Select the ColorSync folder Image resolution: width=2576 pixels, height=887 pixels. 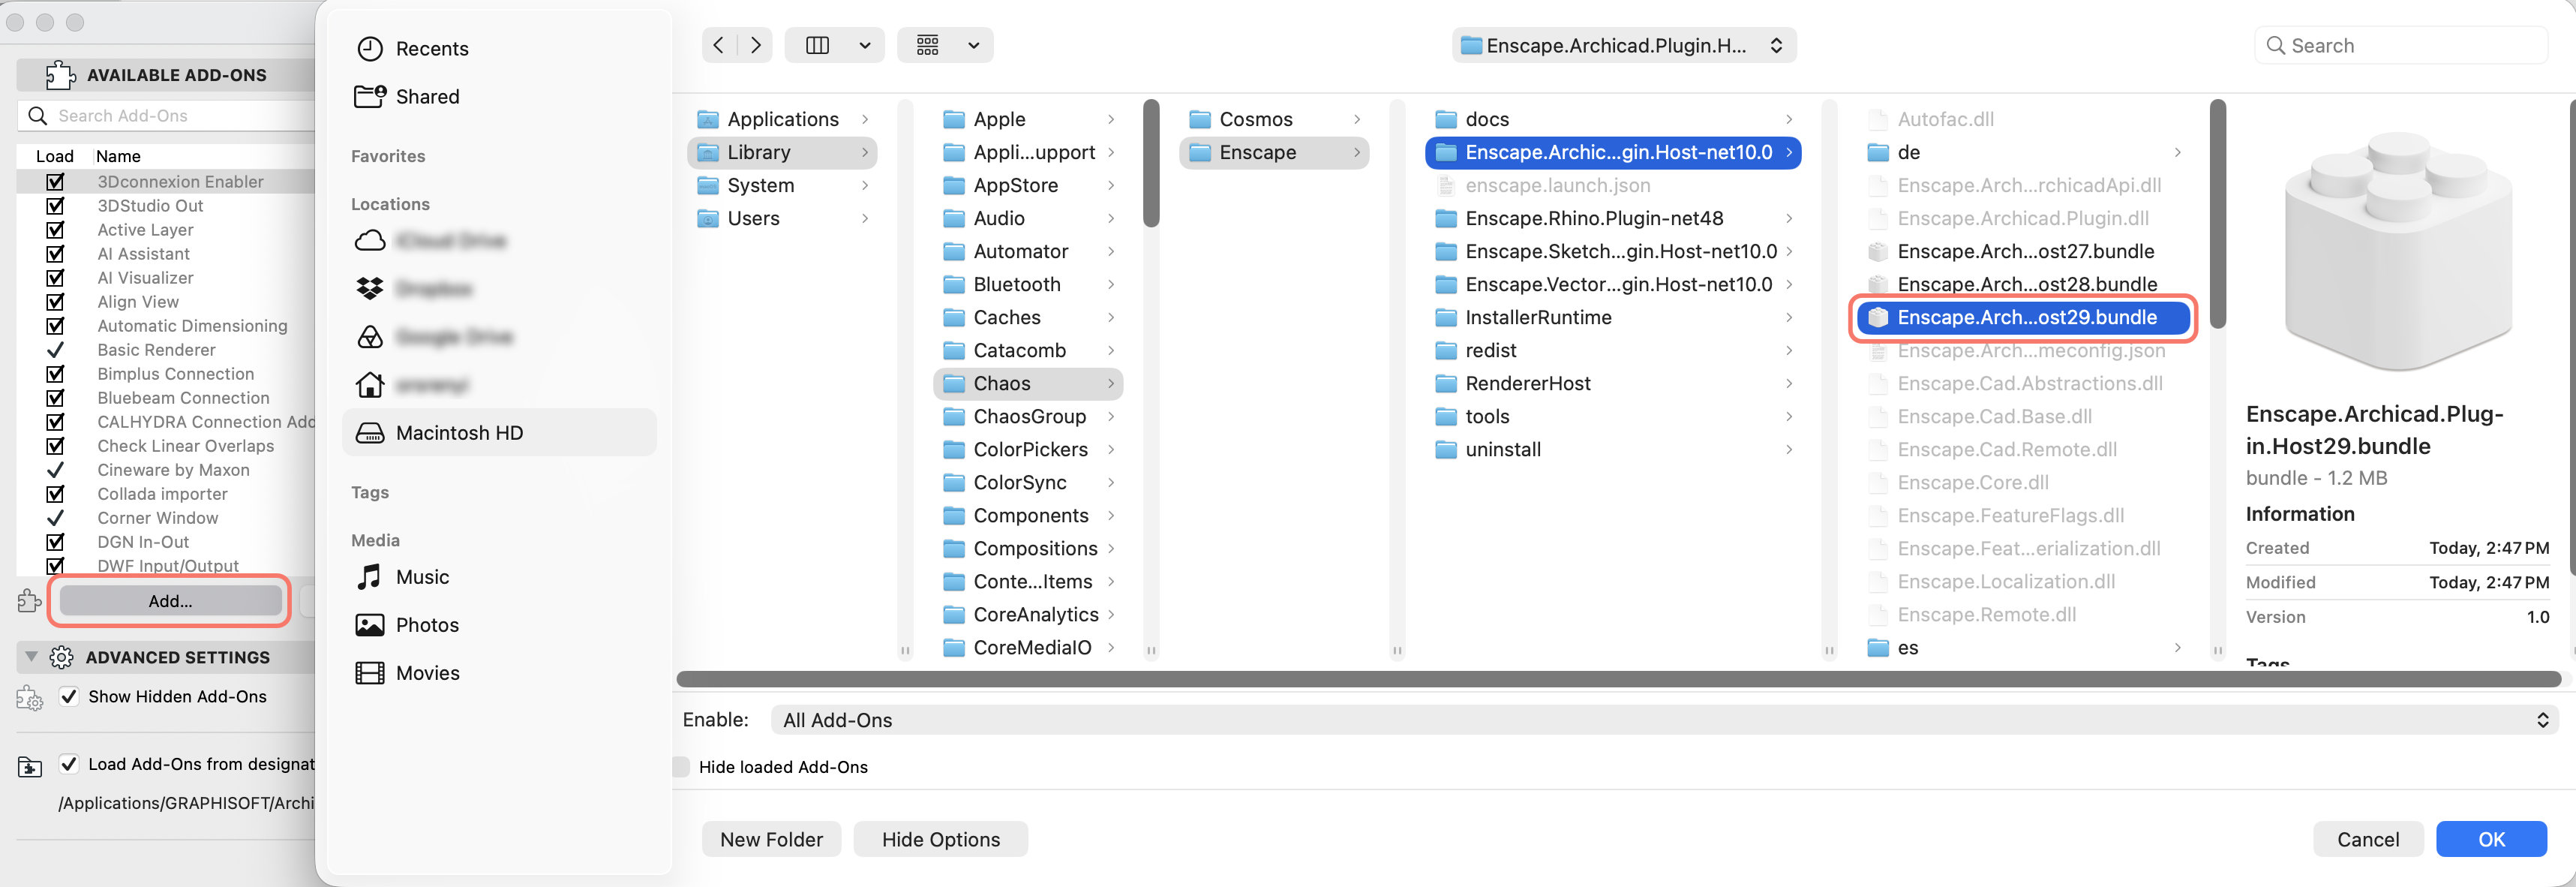tap(1028, 482)
